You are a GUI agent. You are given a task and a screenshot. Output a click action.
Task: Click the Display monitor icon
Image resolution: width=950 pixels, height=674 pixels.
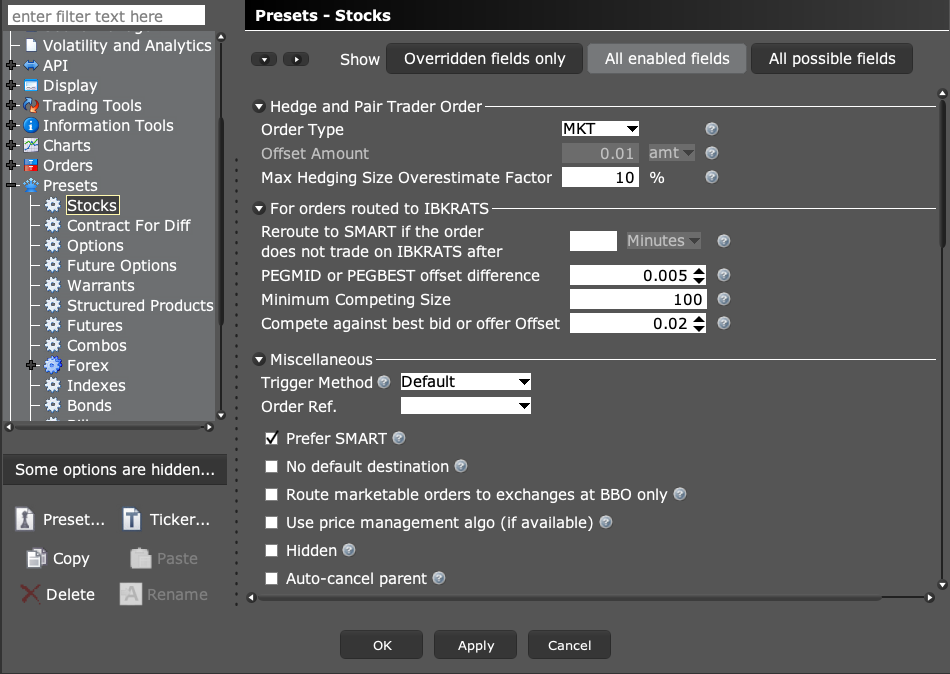(31, 85)
